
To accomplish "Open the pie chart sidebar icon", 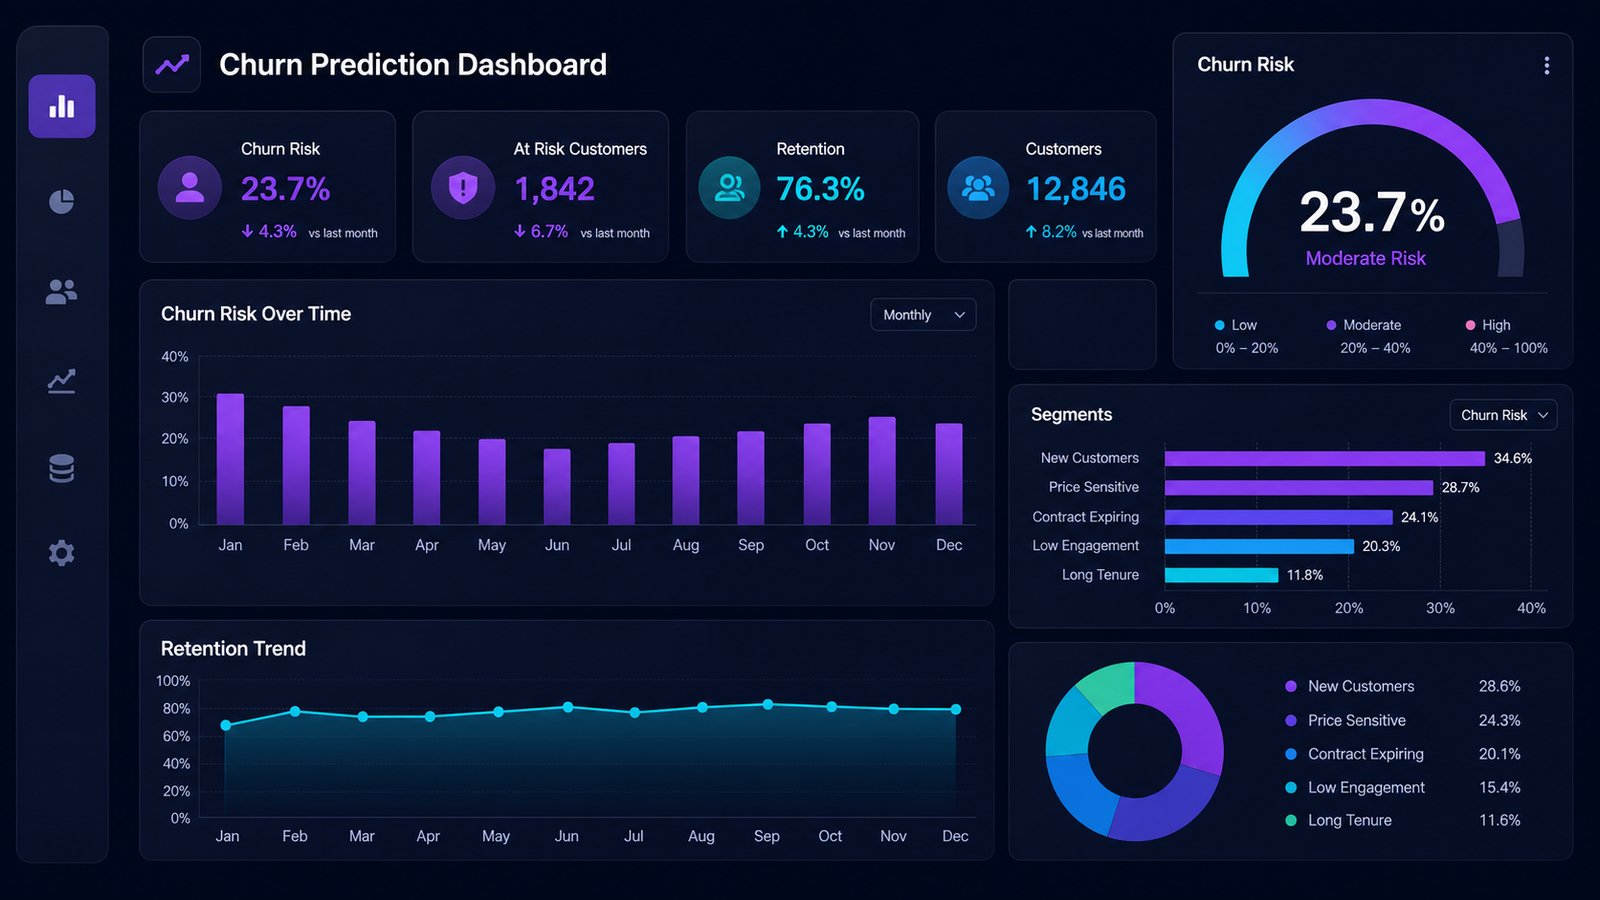I will click(62, 201).
